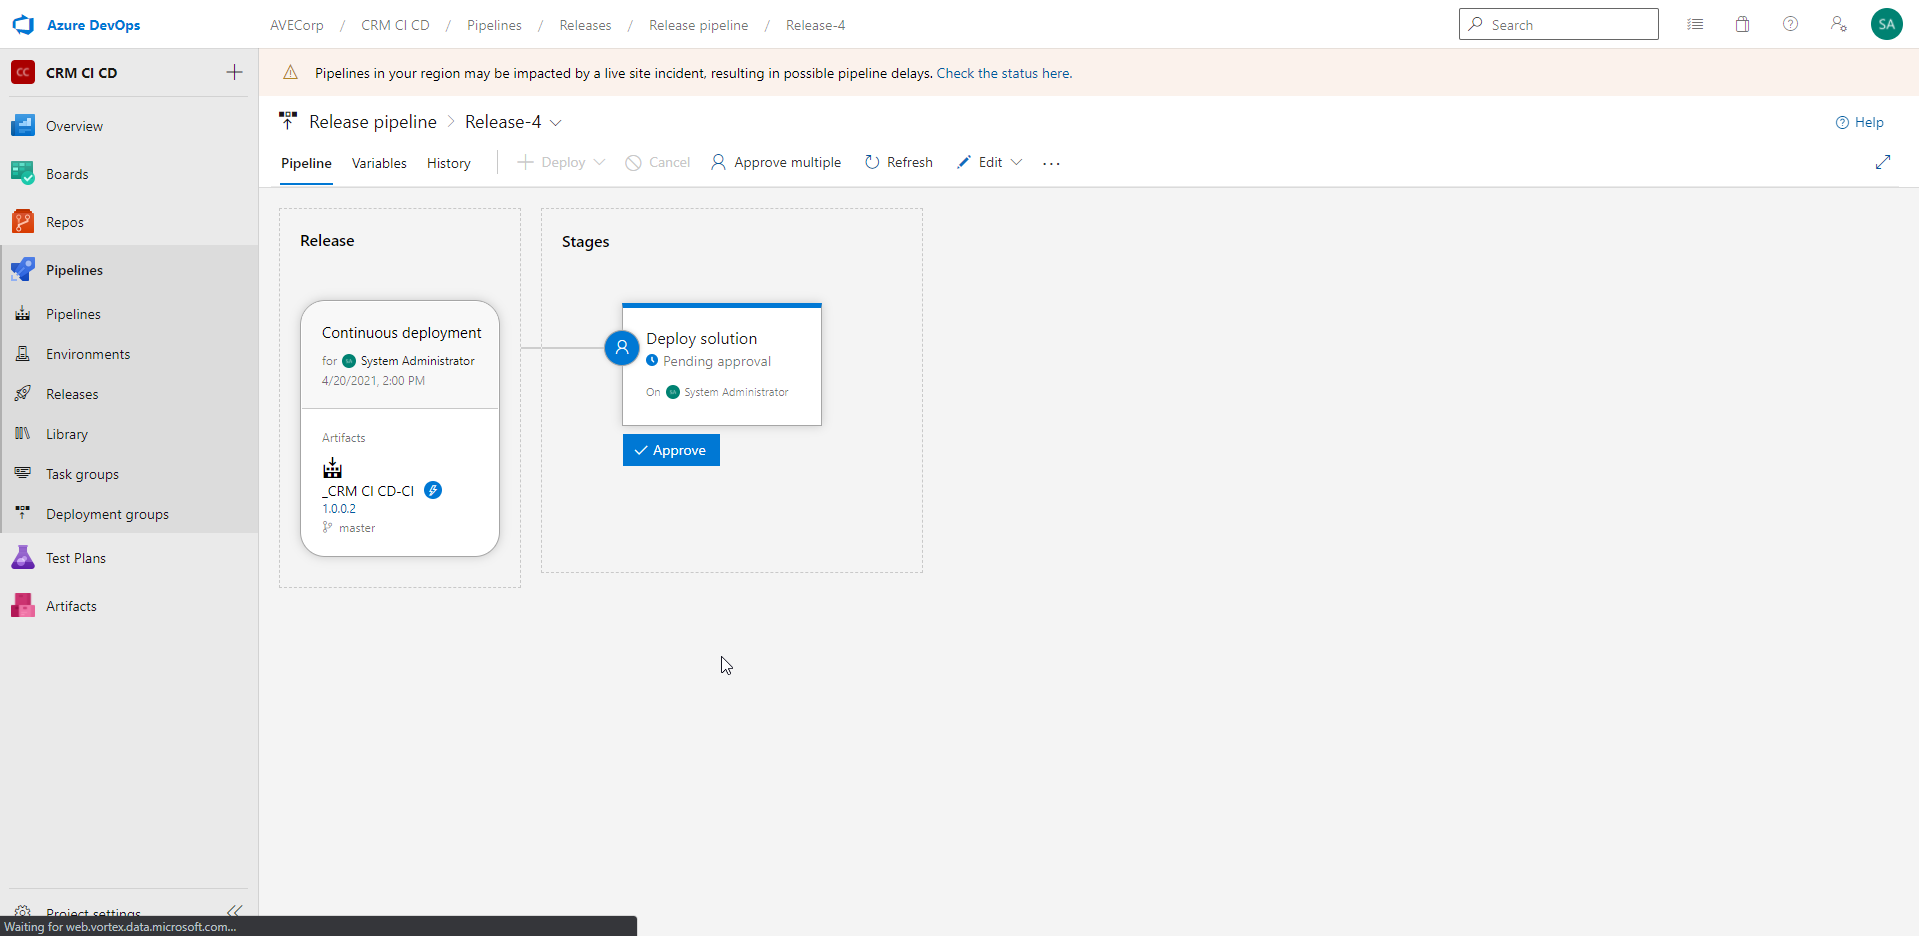Click the 4/20/2021, 2:00 PM timestamp
This screenshot has height=936, width=1919.
click(x=373, y=381)
